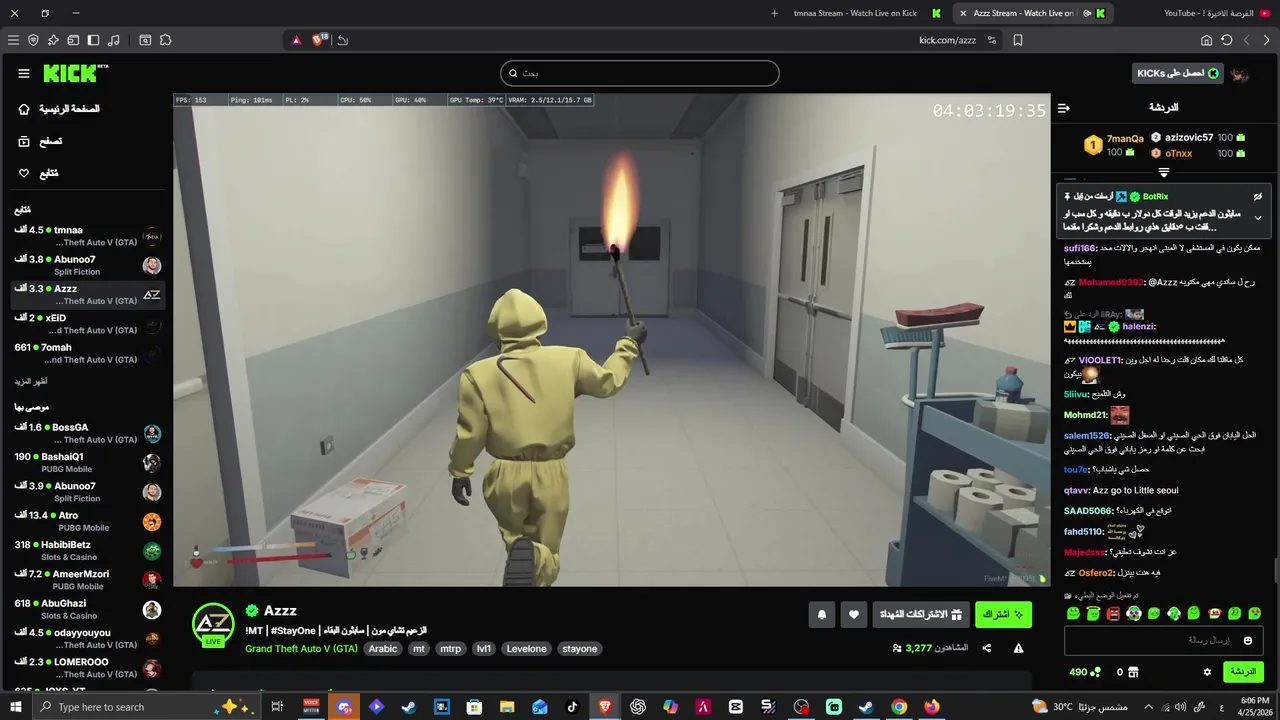Click the browser reload button
1280x720 pixels.
tap(1227, 40)
